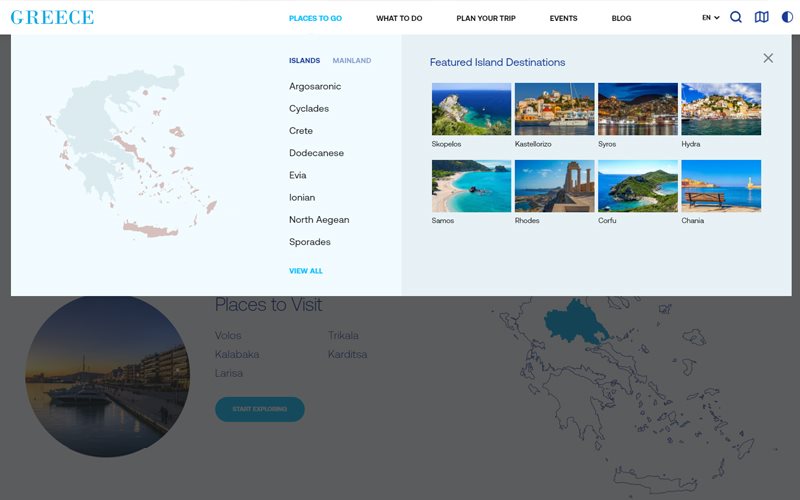
Task: Open the Skopelos destination thumbnail
Action: (x=471, y=109)
